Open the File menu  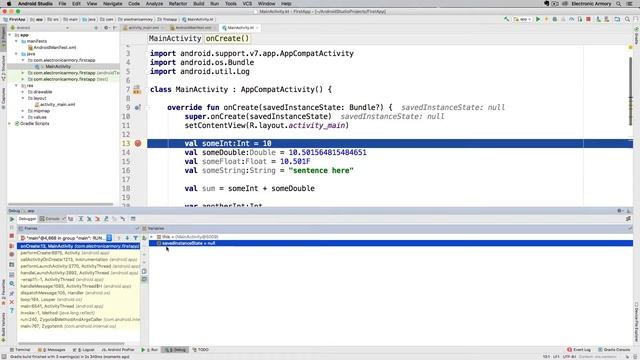pyautogui.click(x=62, y=3)
